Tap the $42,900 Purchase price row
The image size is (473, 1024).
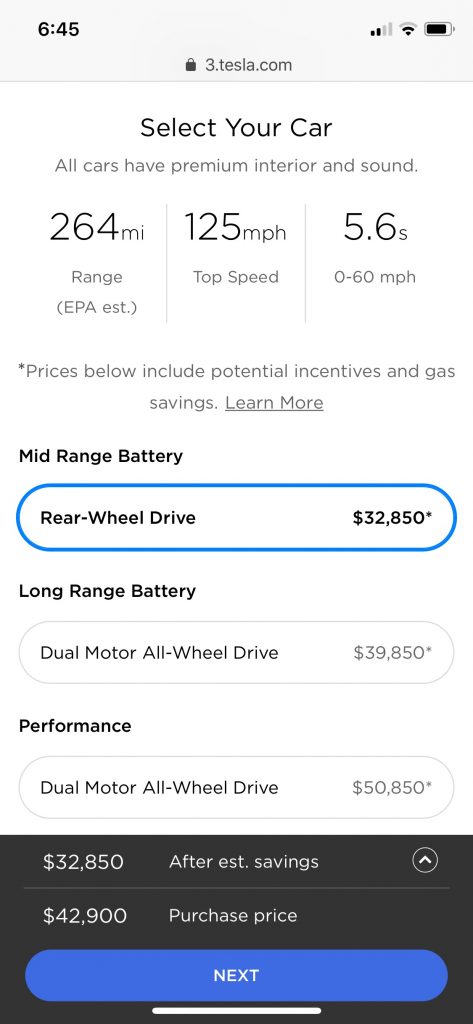click(x=236, y=916)
